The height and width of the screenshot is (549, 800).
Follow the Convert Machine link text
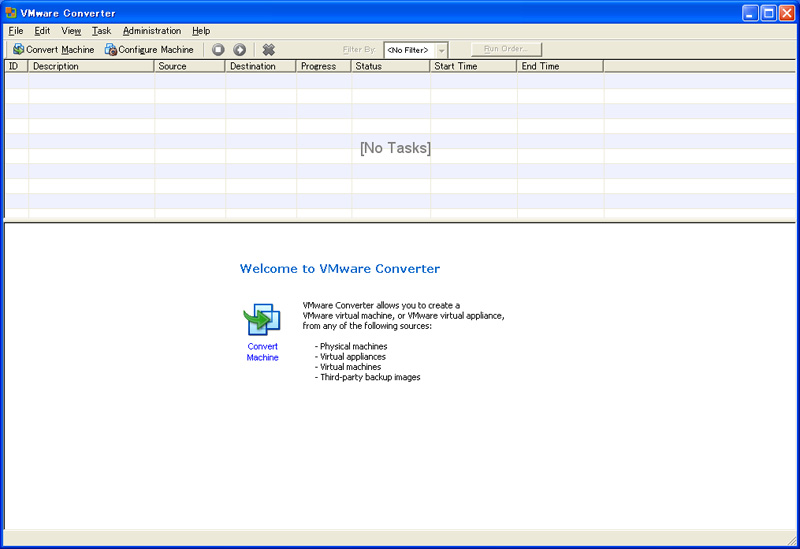(x=262, y=352)
